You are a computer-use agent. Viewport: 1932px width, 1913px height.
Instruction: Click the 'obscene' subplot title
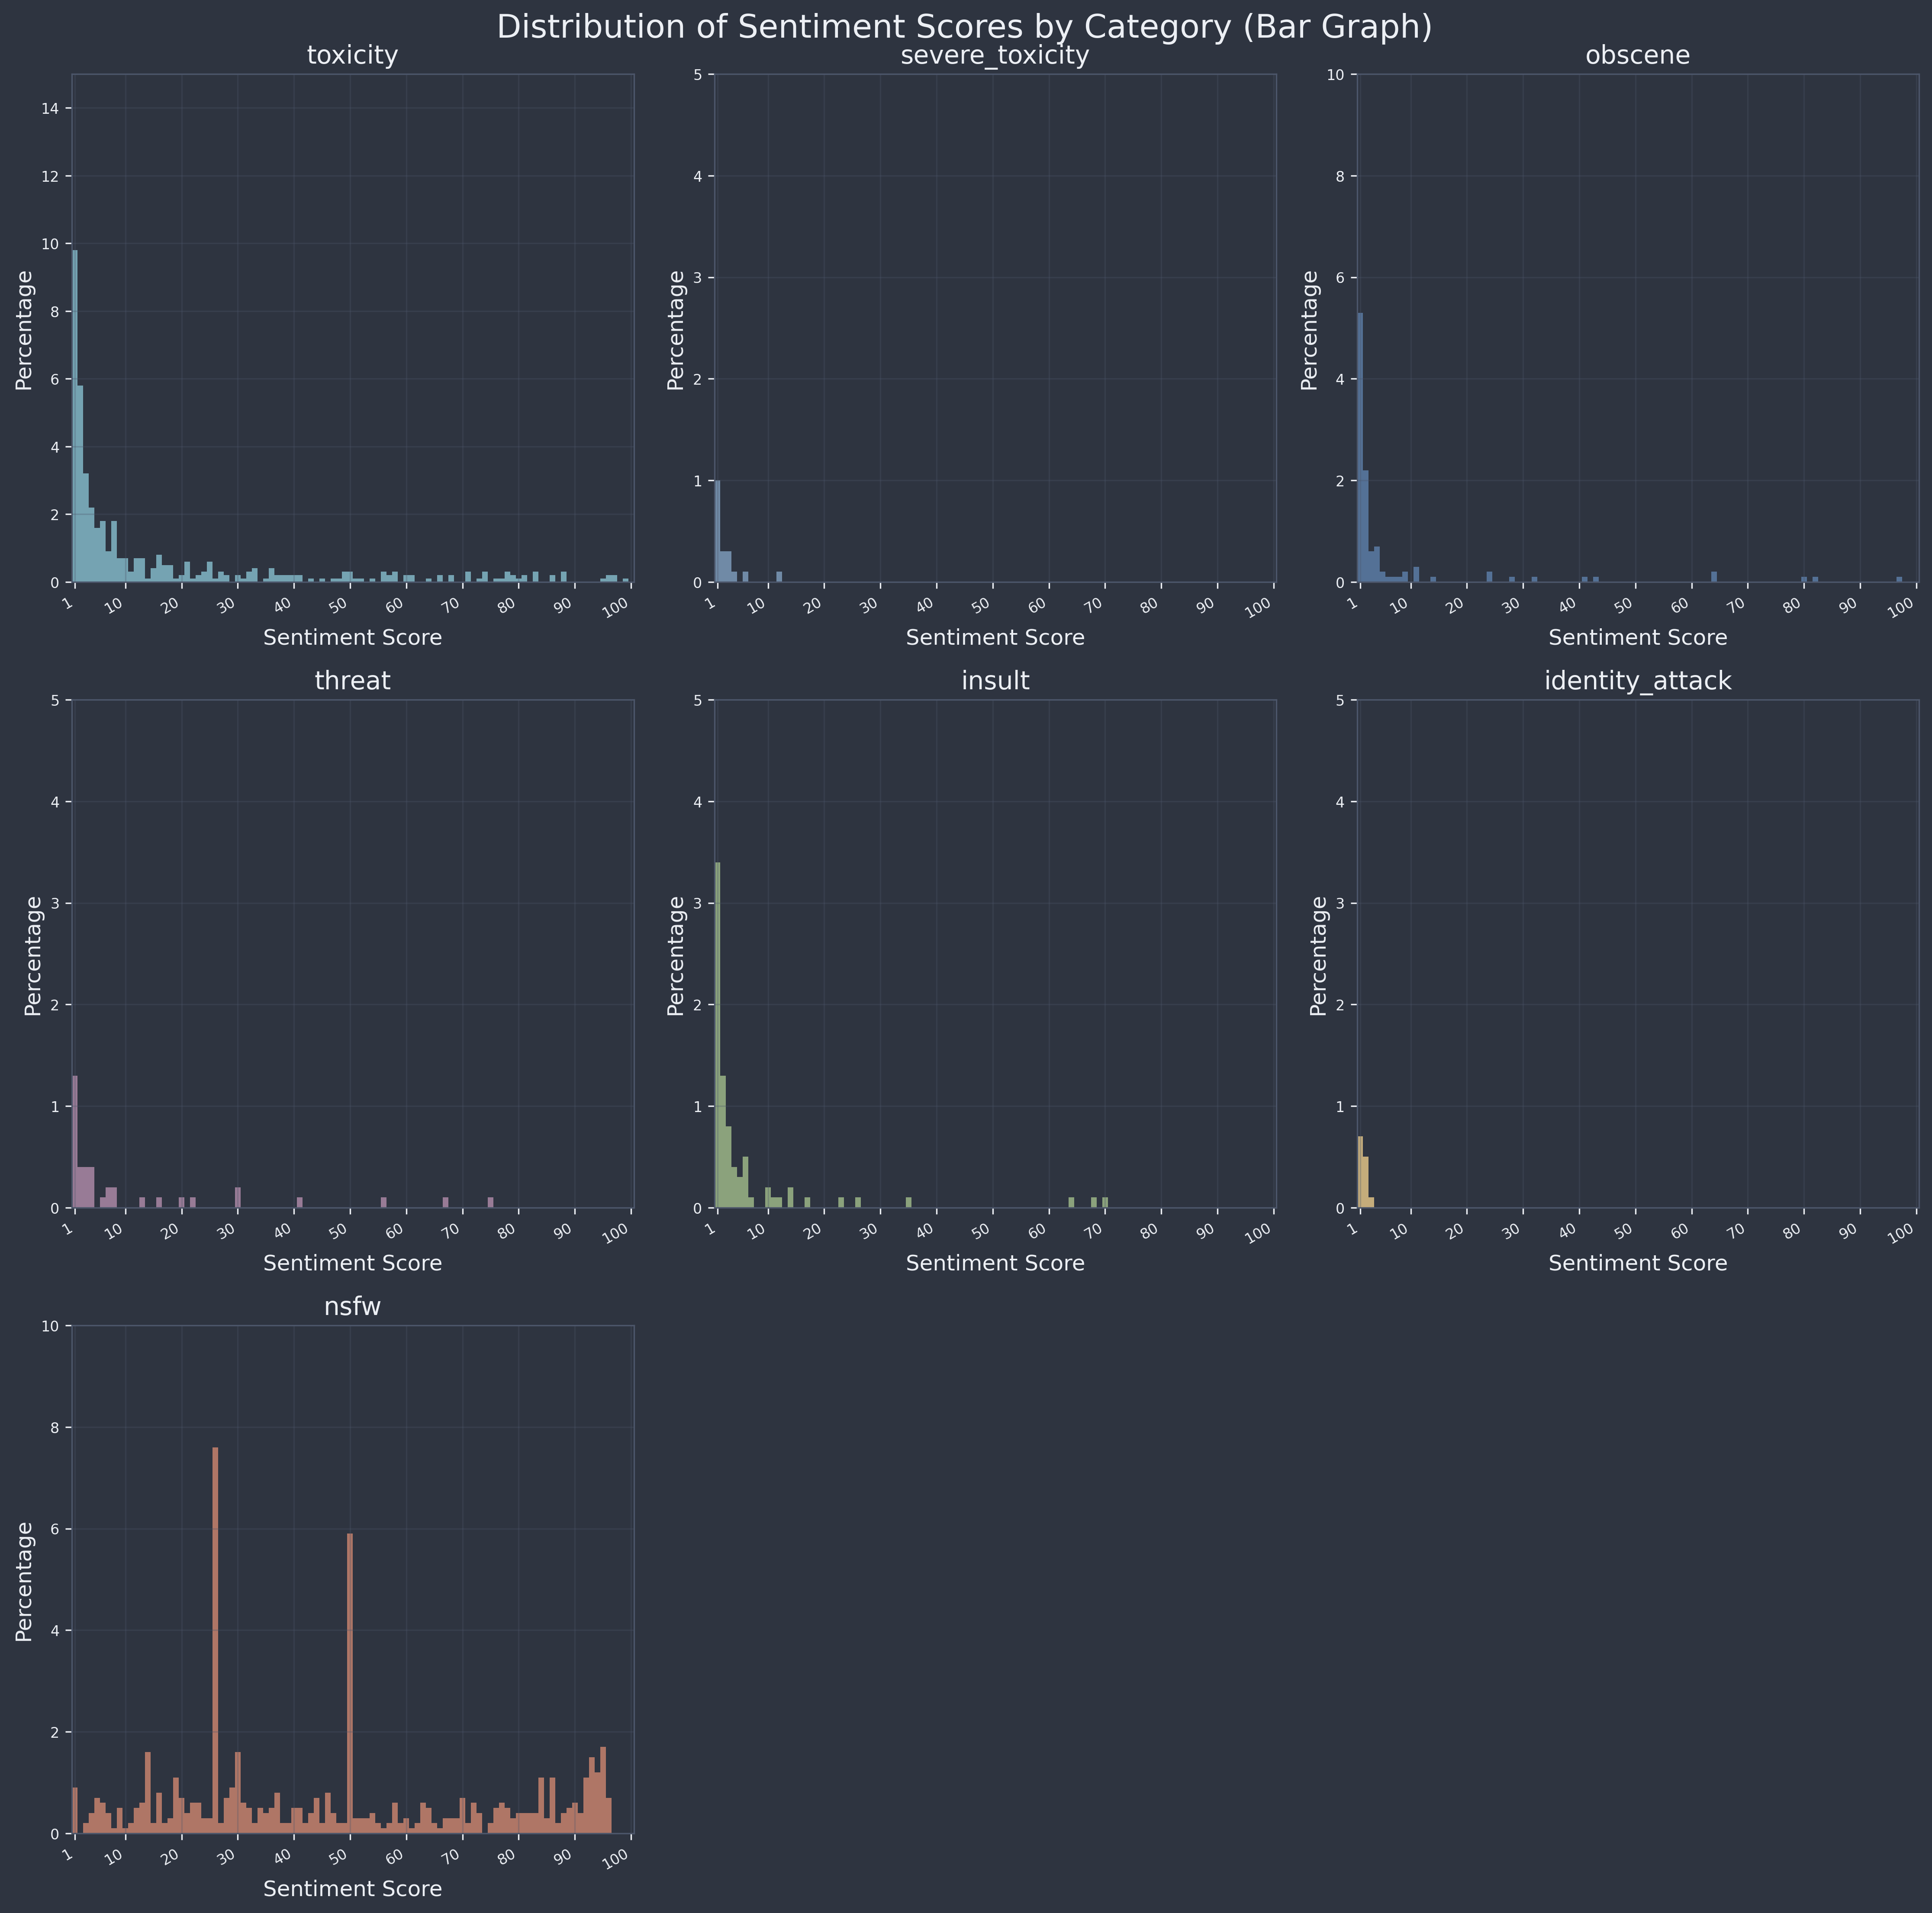[x=1638, y=56]
